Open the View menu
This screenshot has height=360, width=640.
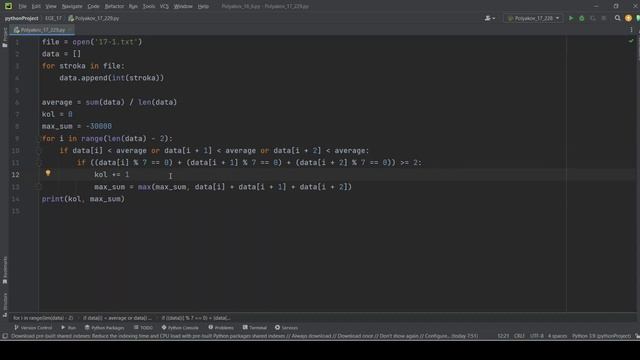coord(51,7)
